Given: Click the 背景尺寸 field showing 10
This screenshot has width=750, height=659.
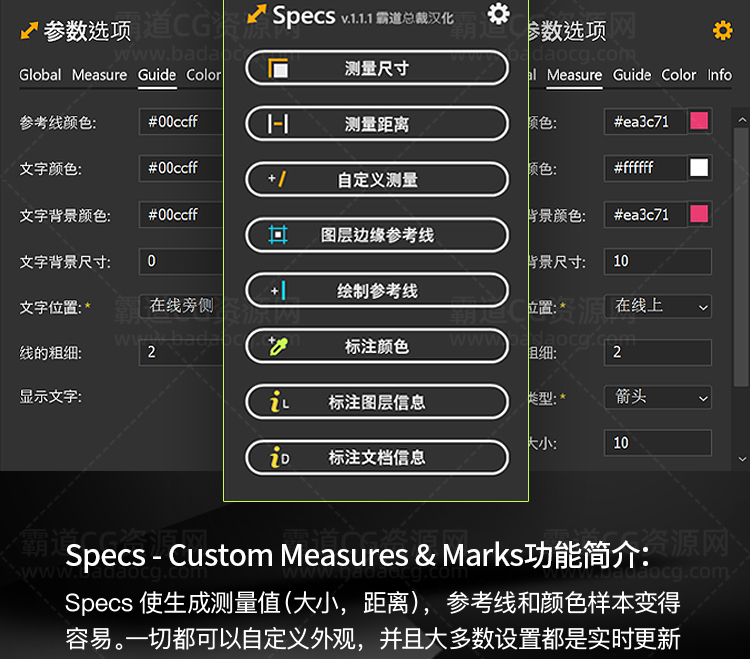Looking at the screenshot, I should 658,261.
